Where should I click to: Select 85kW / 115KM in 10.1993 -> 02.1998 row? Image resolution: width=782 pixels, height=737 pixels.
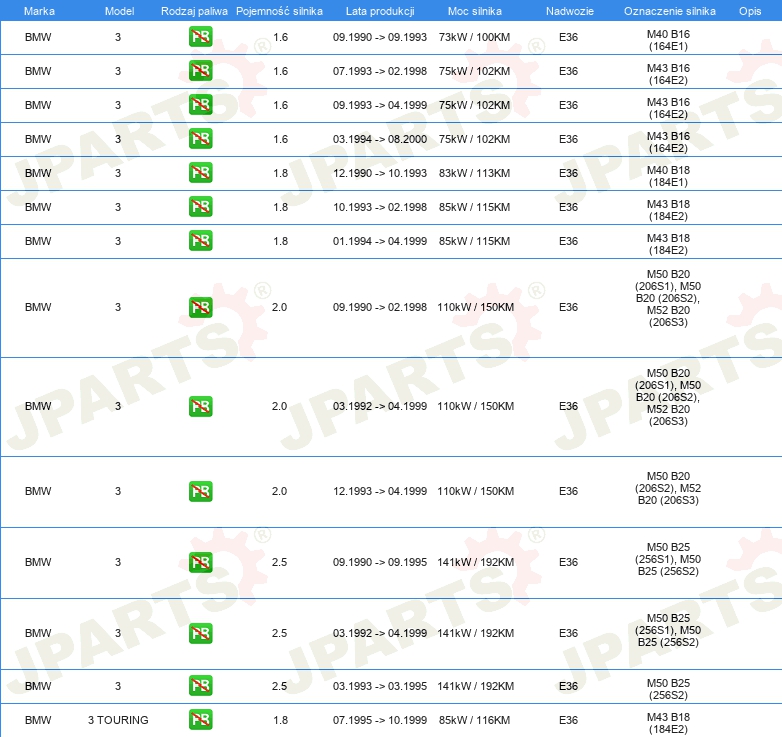(474, 207)
